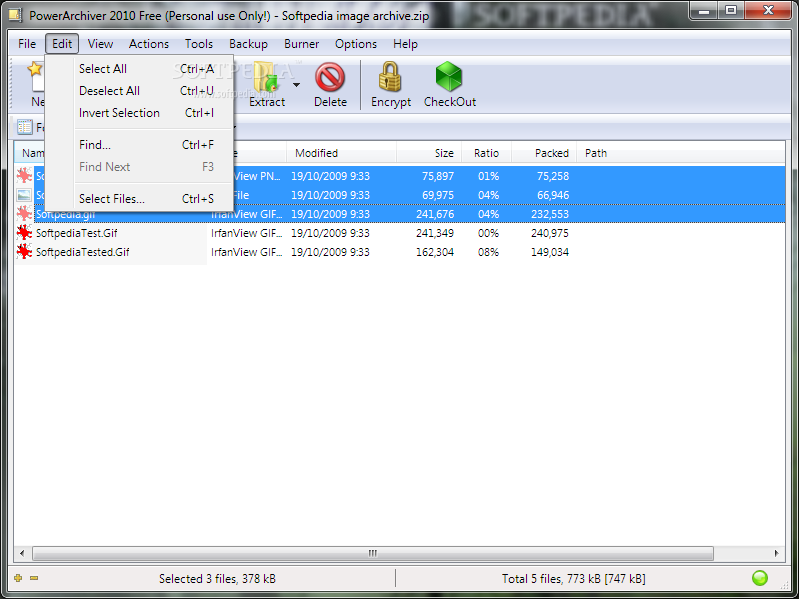The image size is (799, 599).
Task: Click packed value 232,553
Action: [550, 214]
